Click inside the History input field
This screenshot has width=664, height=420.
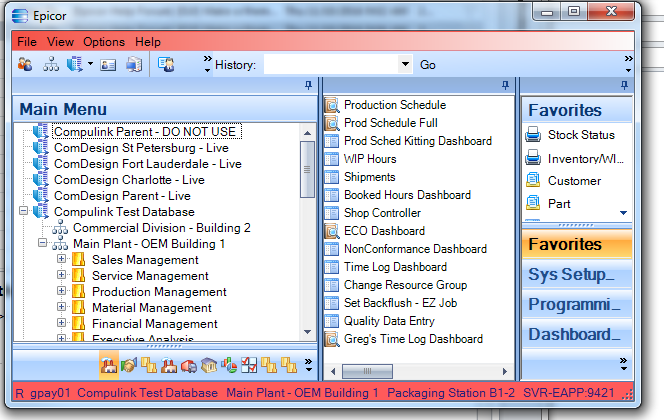point(331,65)
